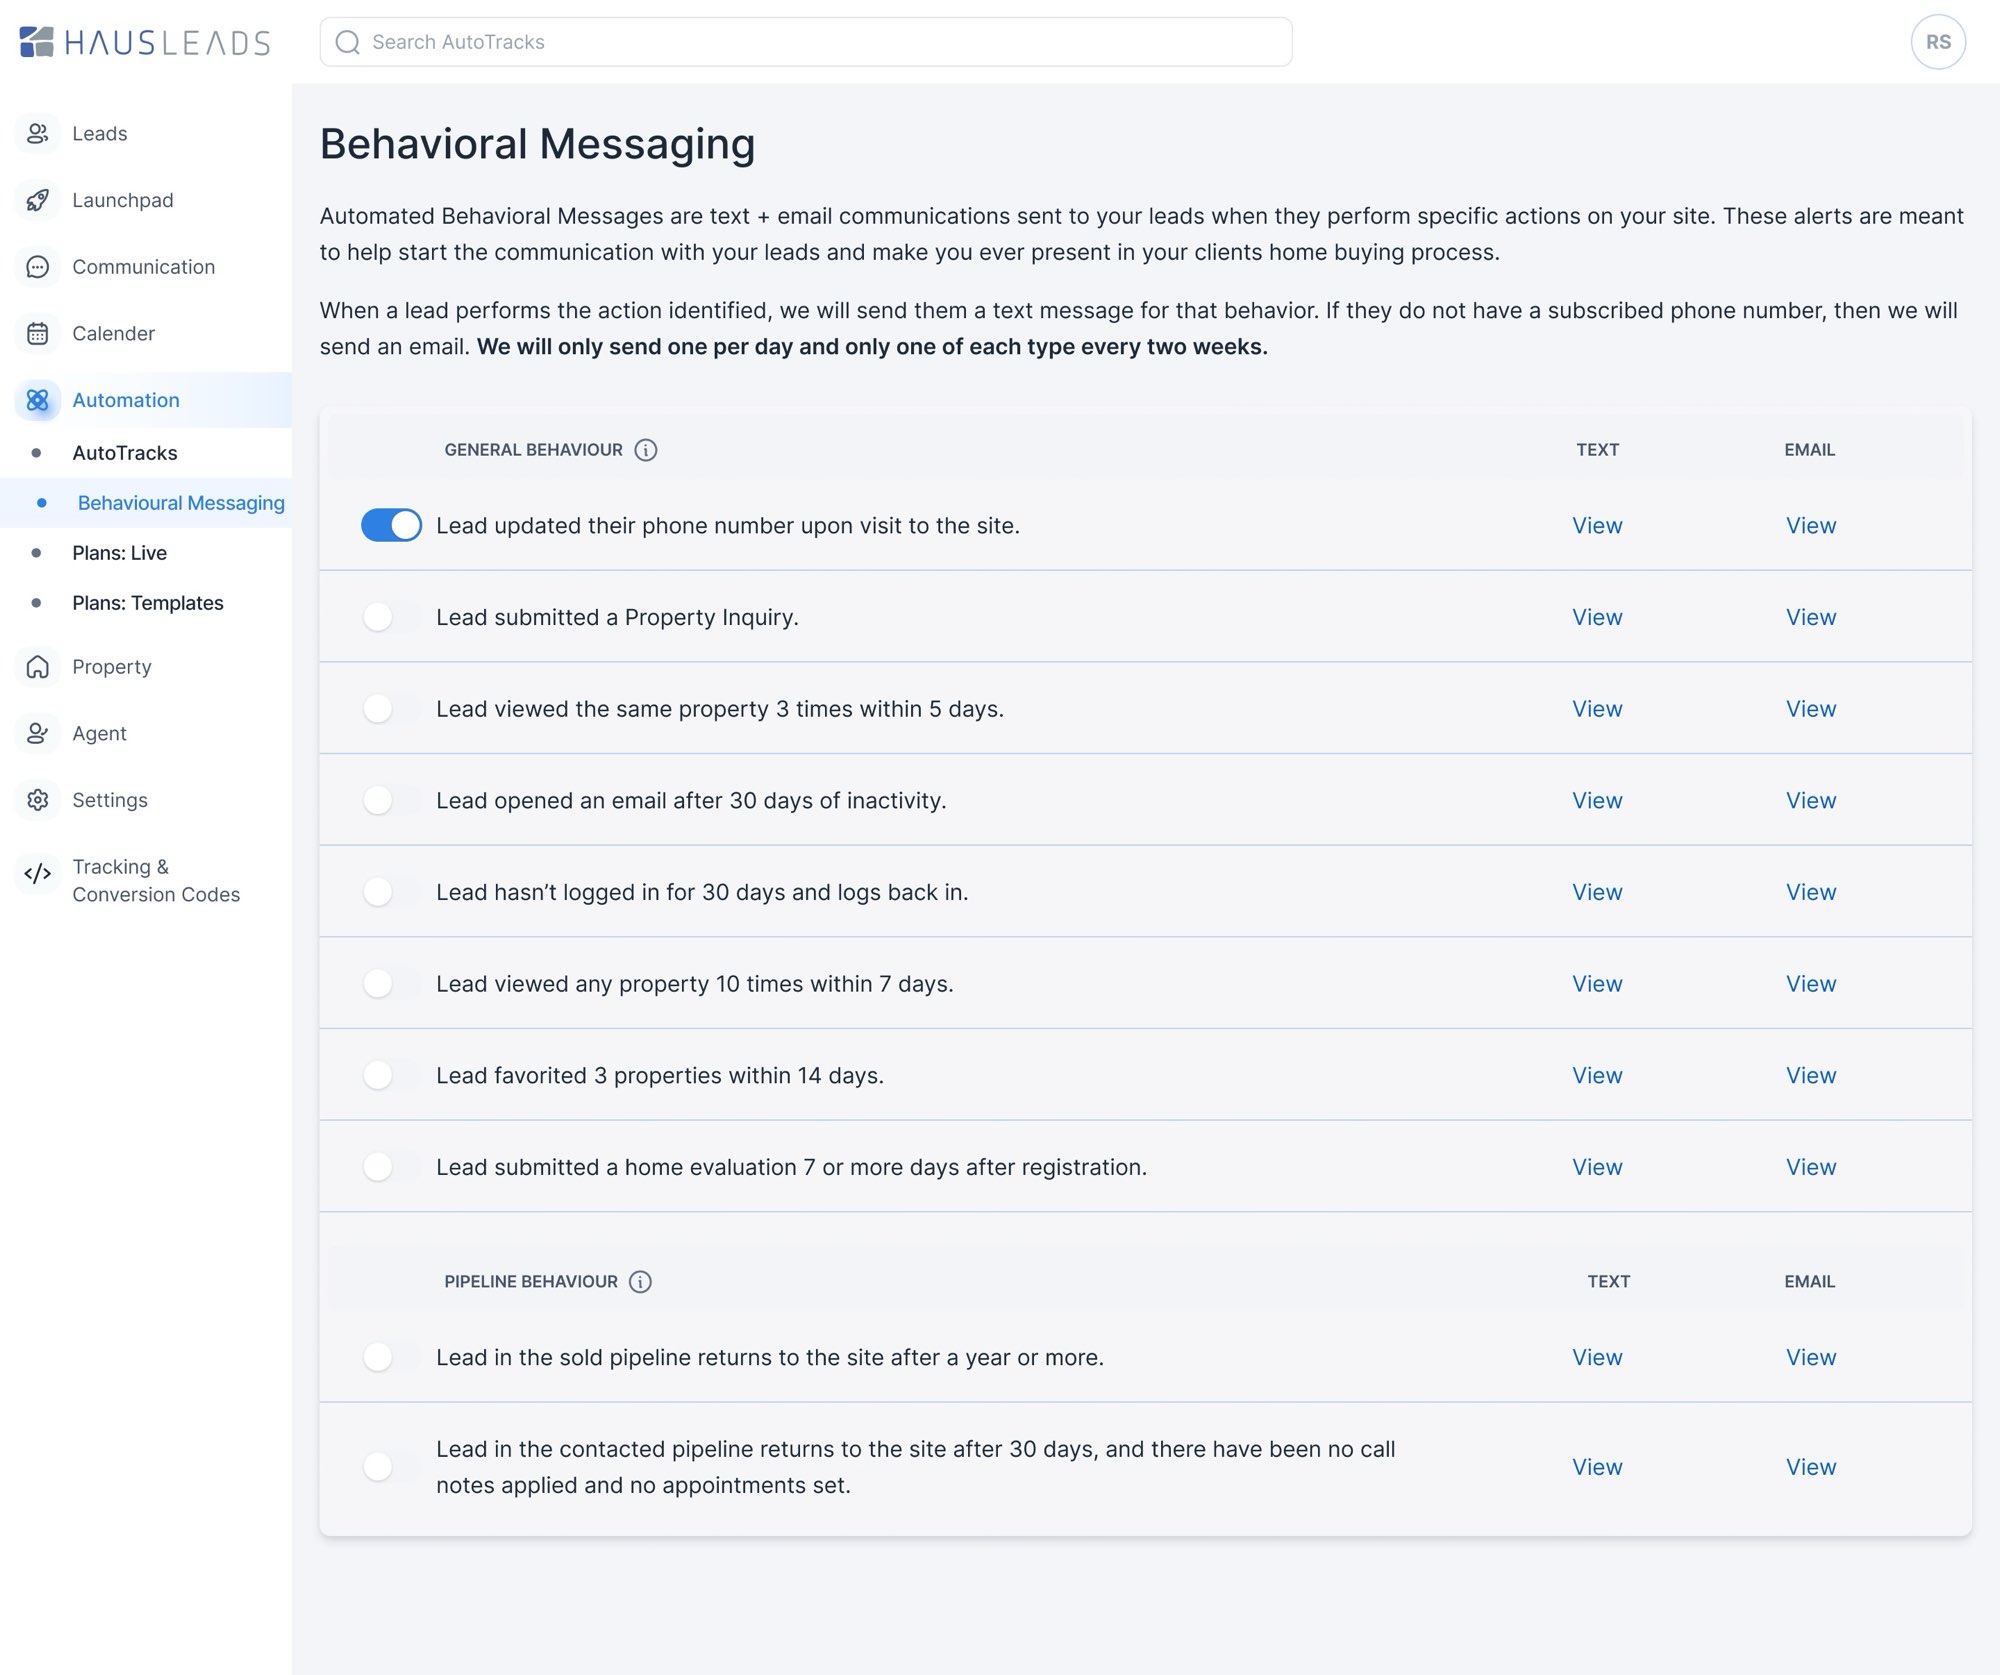Open AutoTracks submenu item

(125, 453)
